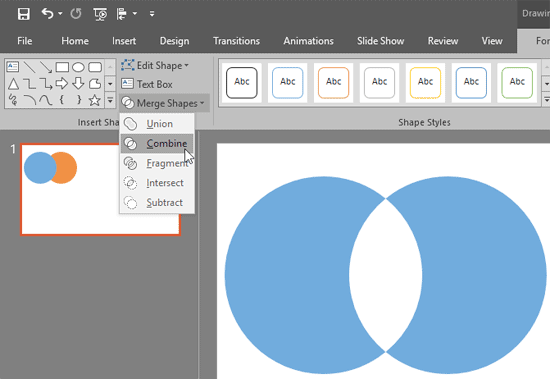Select the Isosceles Triangle shape
This screenshot has width=550, height=379.
13,84
